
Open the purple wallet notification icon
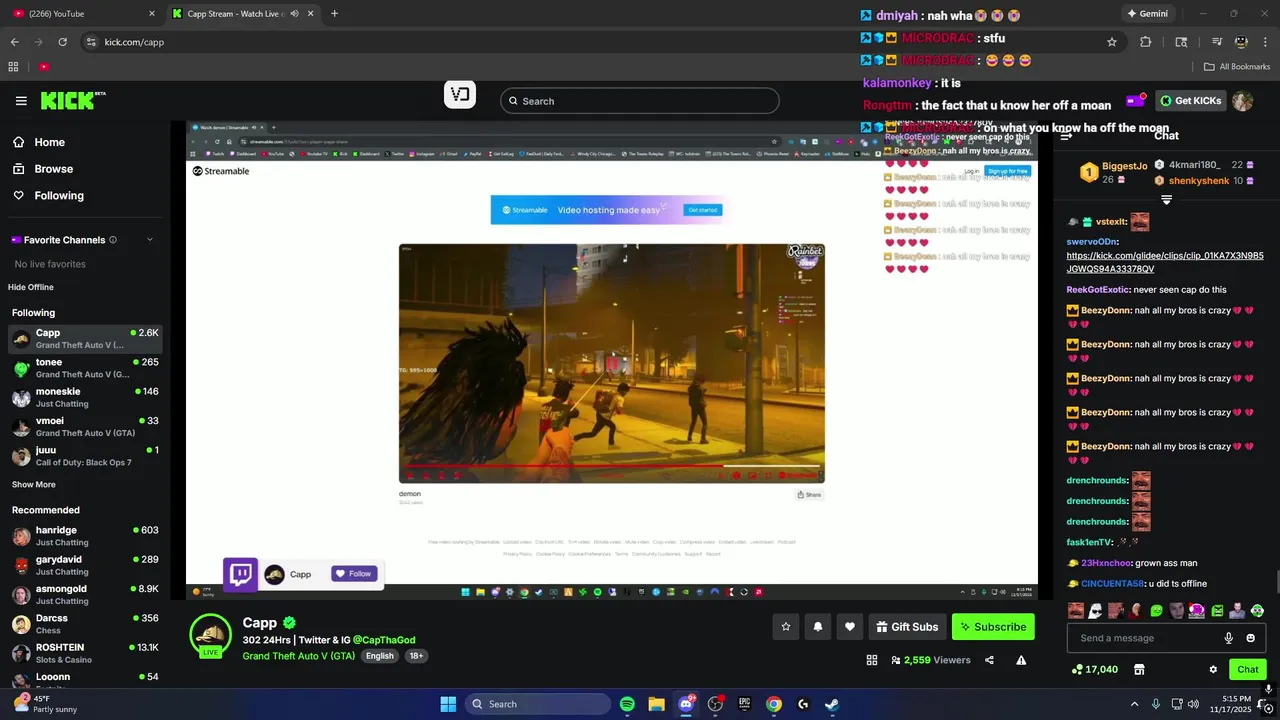[x=1135, y=101]
